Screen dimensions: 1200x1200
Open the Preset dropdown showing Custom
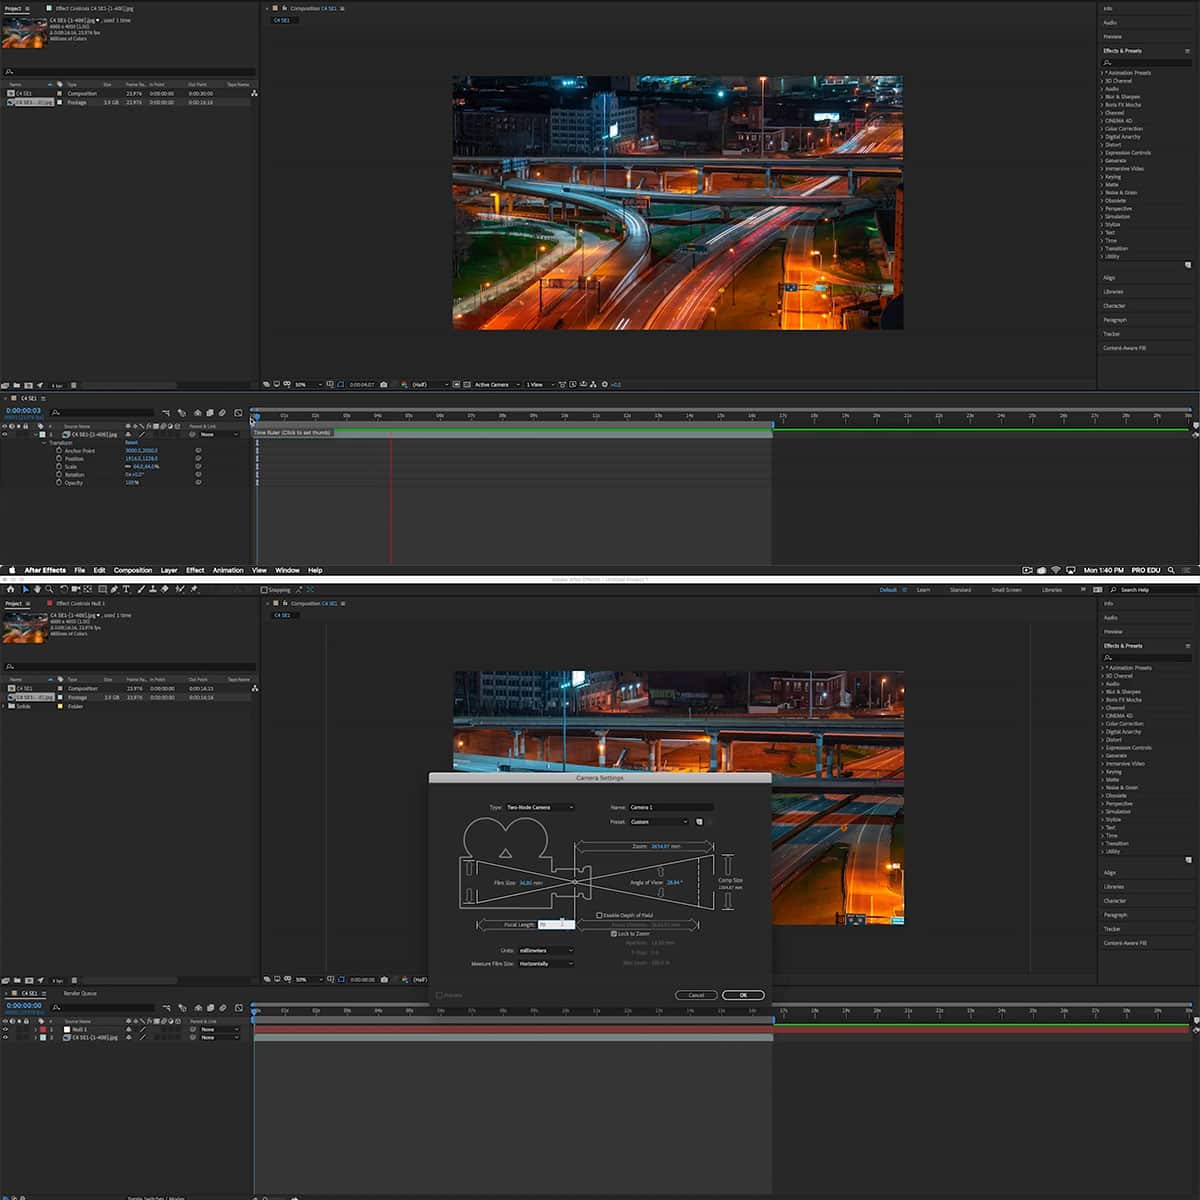(657, 821)
